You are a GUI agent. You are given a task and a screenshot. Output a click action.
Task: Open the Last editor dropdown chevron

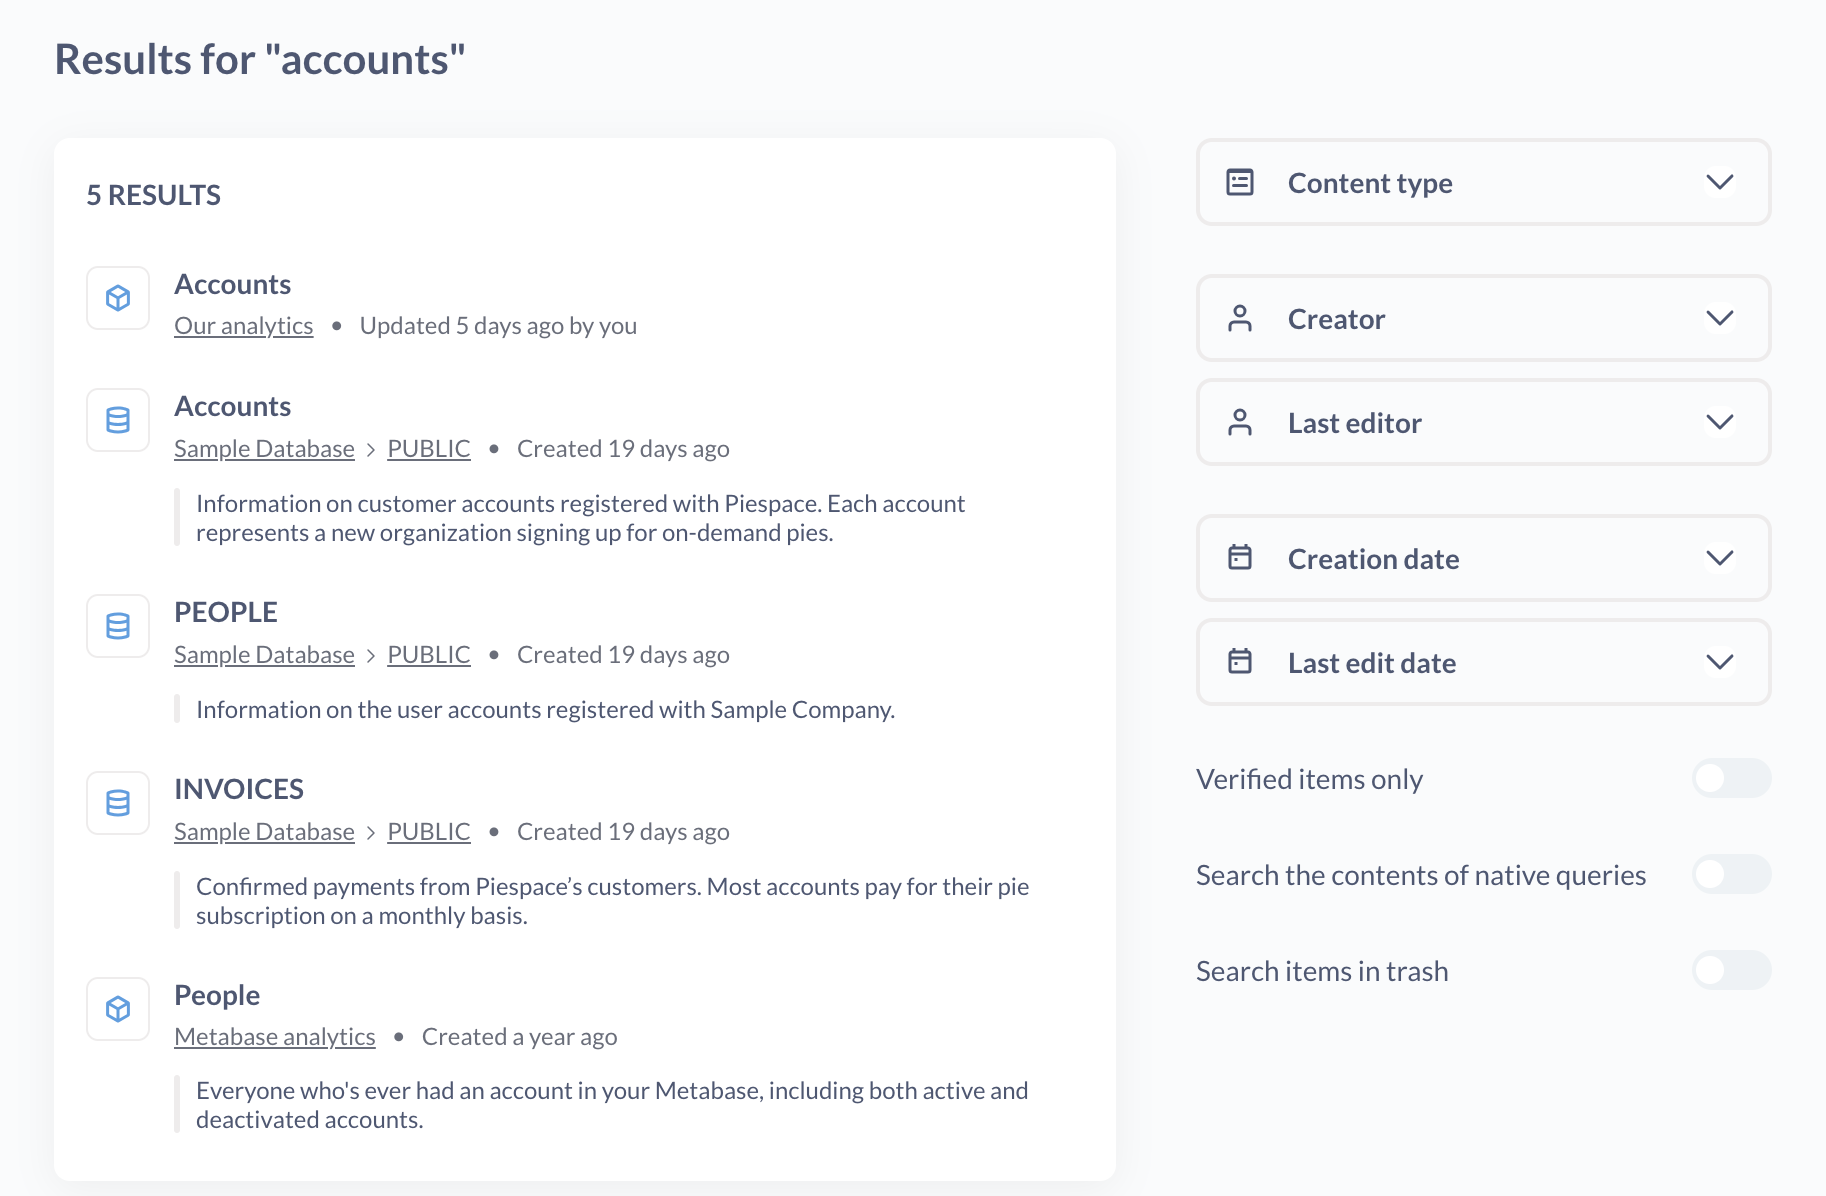[x=1719, y=422]
